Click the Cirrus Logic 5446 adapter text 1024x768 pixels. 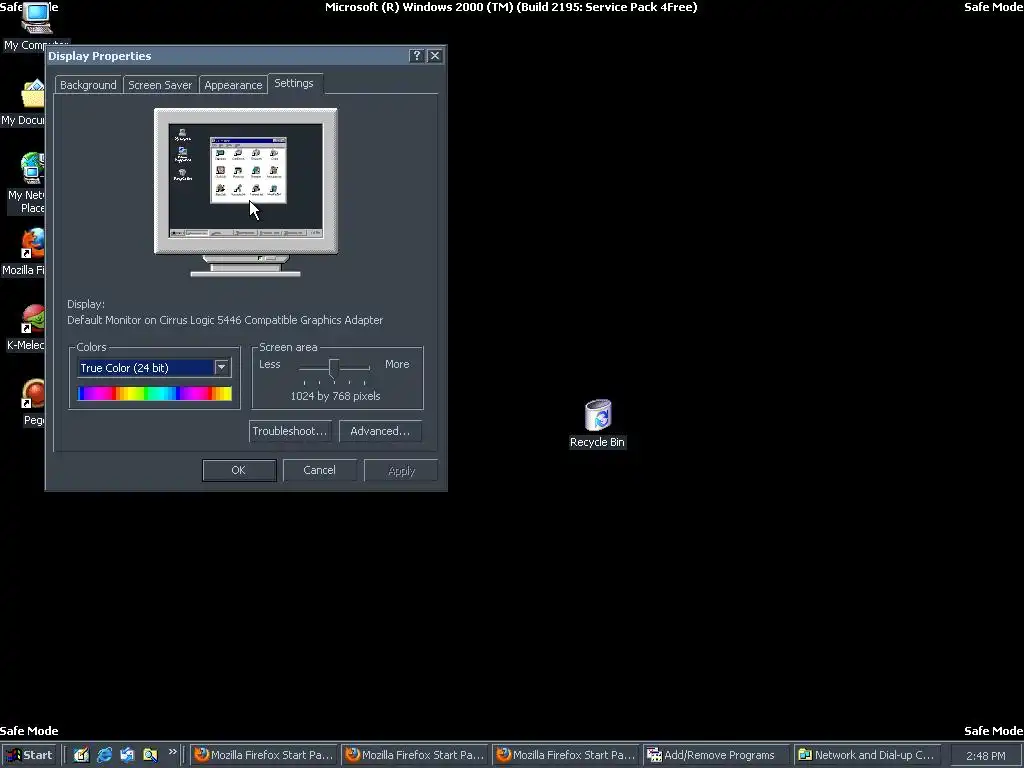click(225, 320)
